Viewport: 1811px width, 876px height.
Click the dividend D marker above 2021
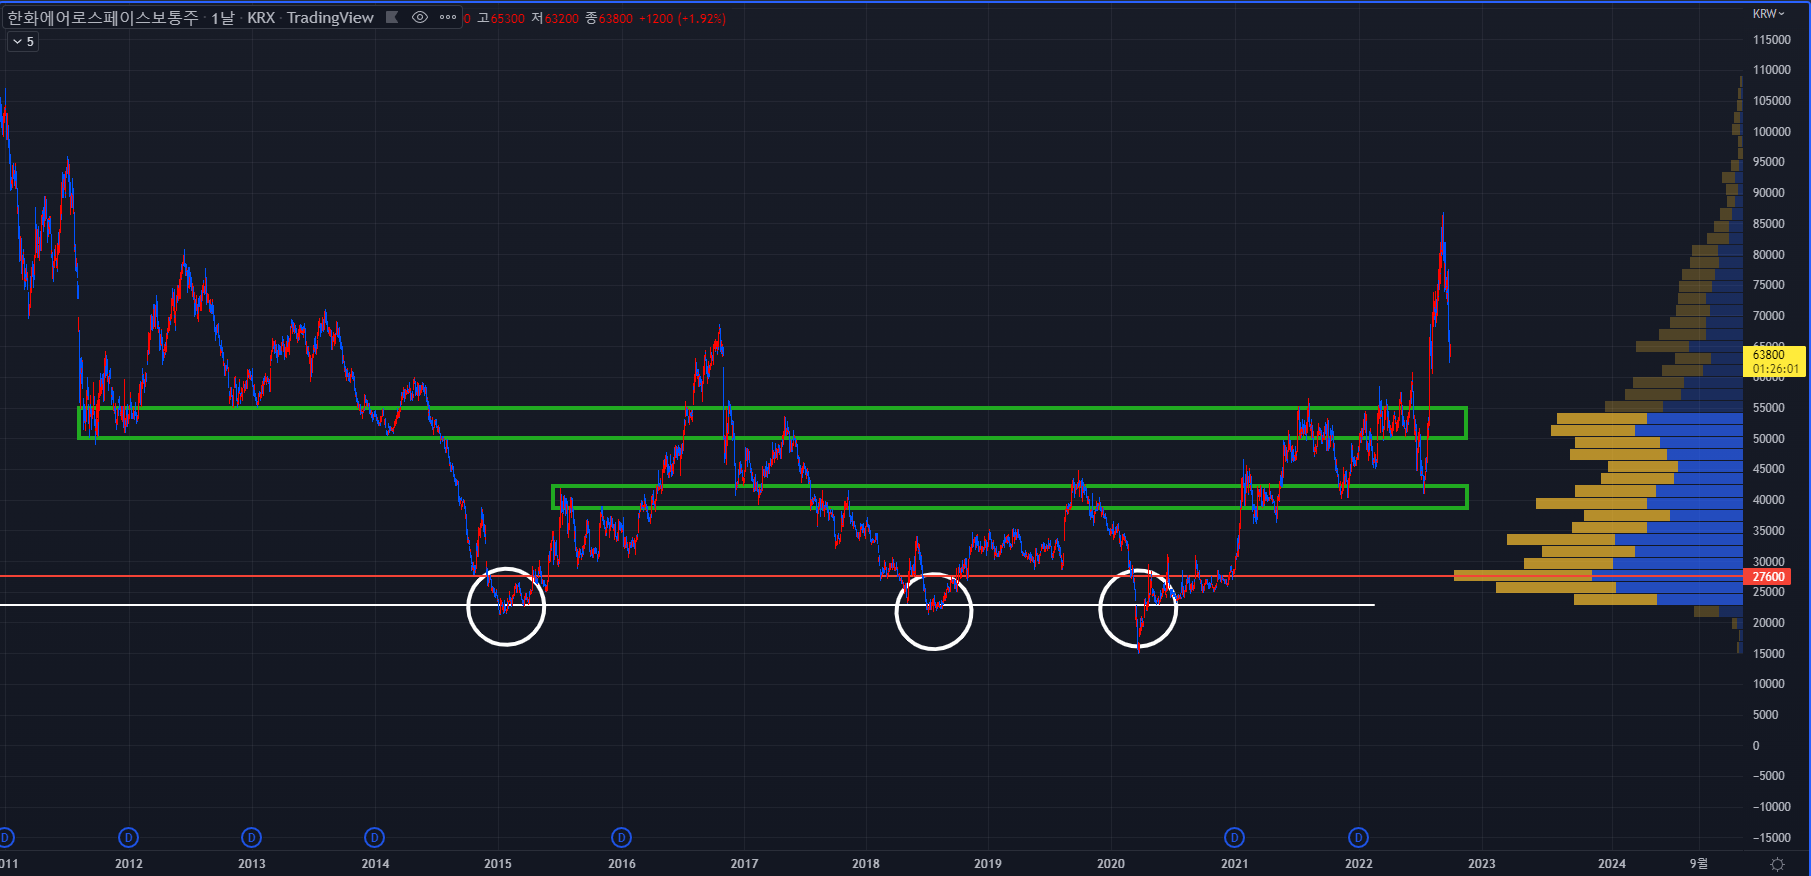[1234, 837]
